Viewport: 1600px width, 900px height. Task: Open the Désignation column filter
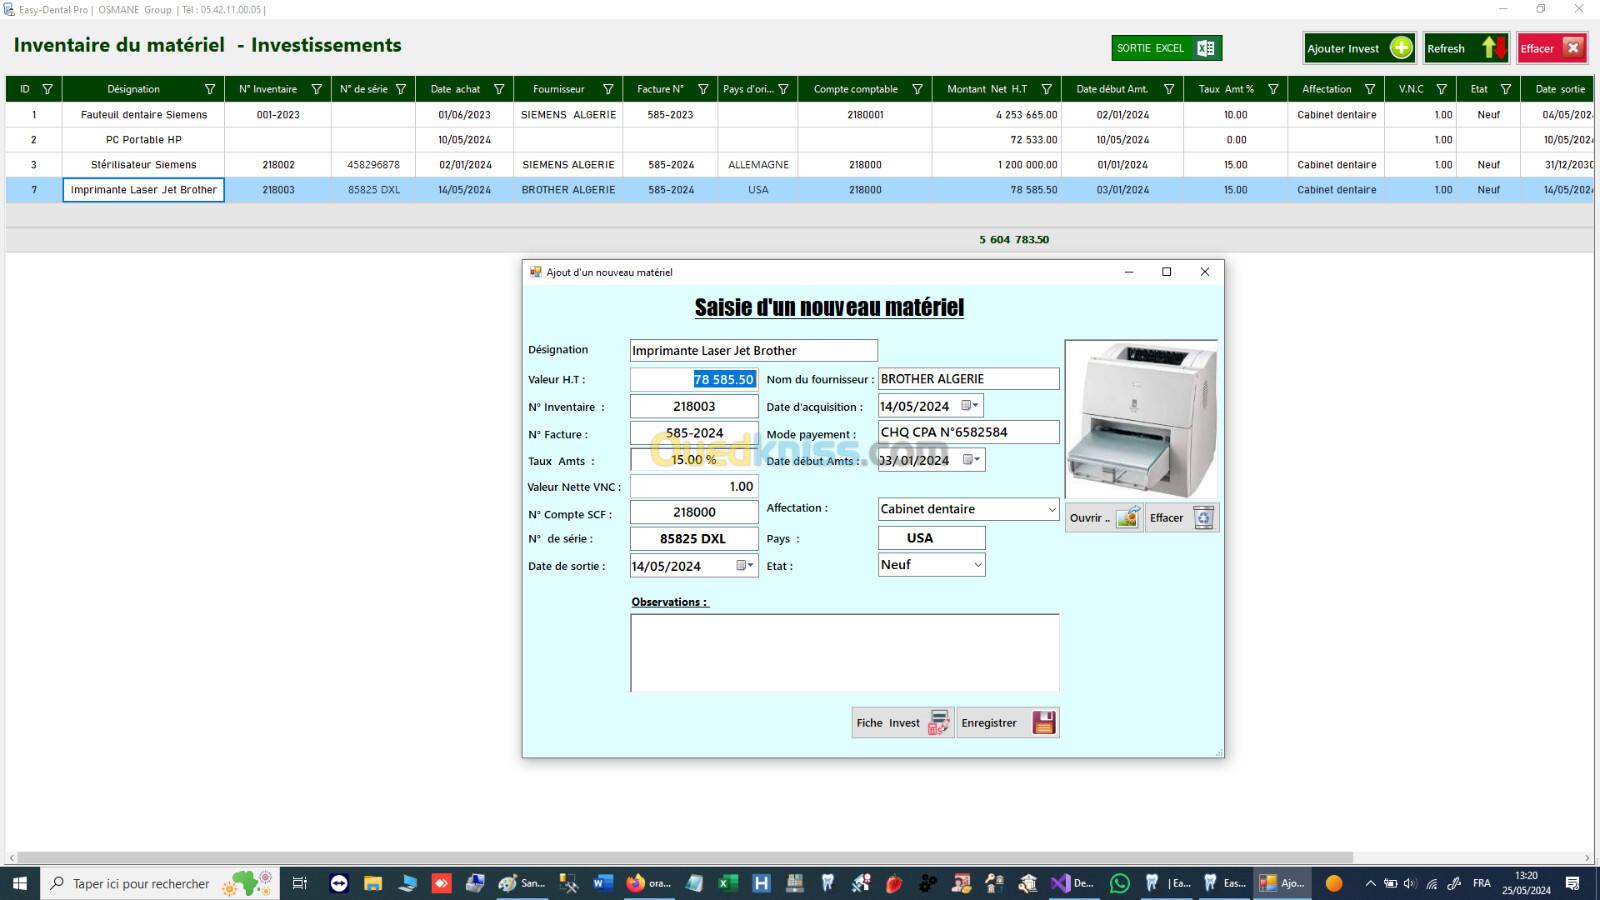(210, 89)
